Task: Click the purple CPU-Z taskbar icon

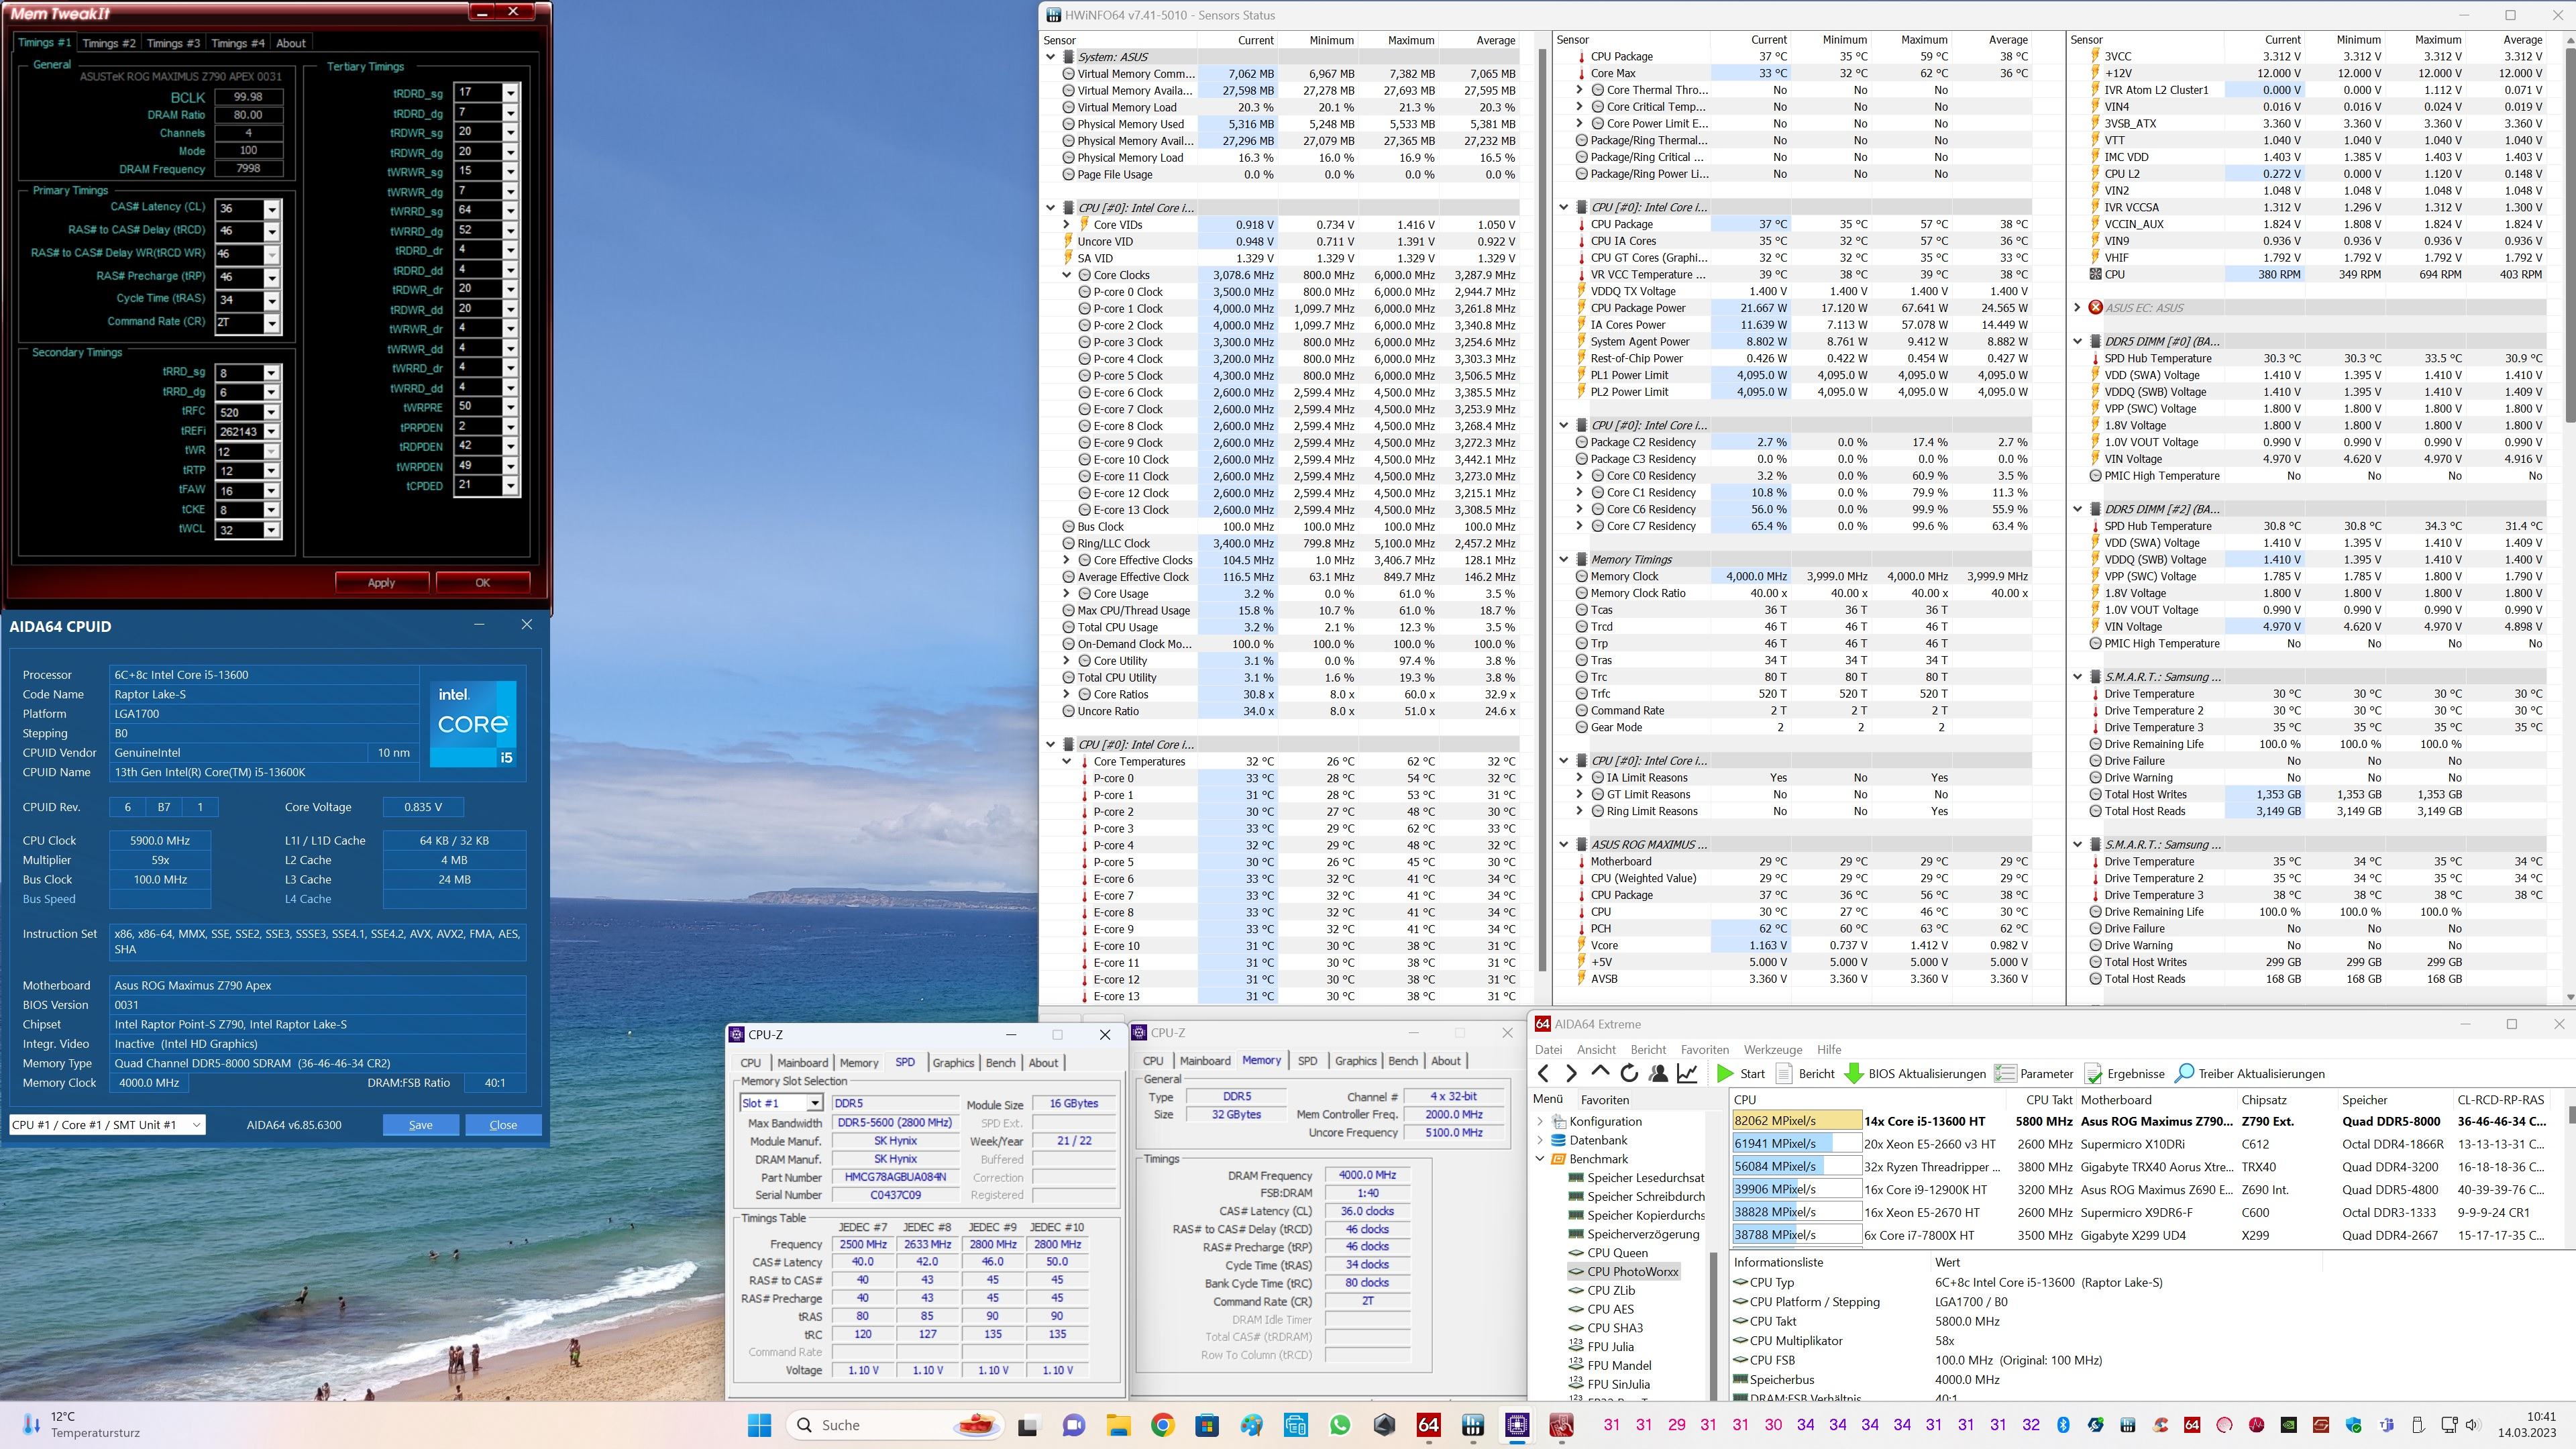Action: 1517,1425
